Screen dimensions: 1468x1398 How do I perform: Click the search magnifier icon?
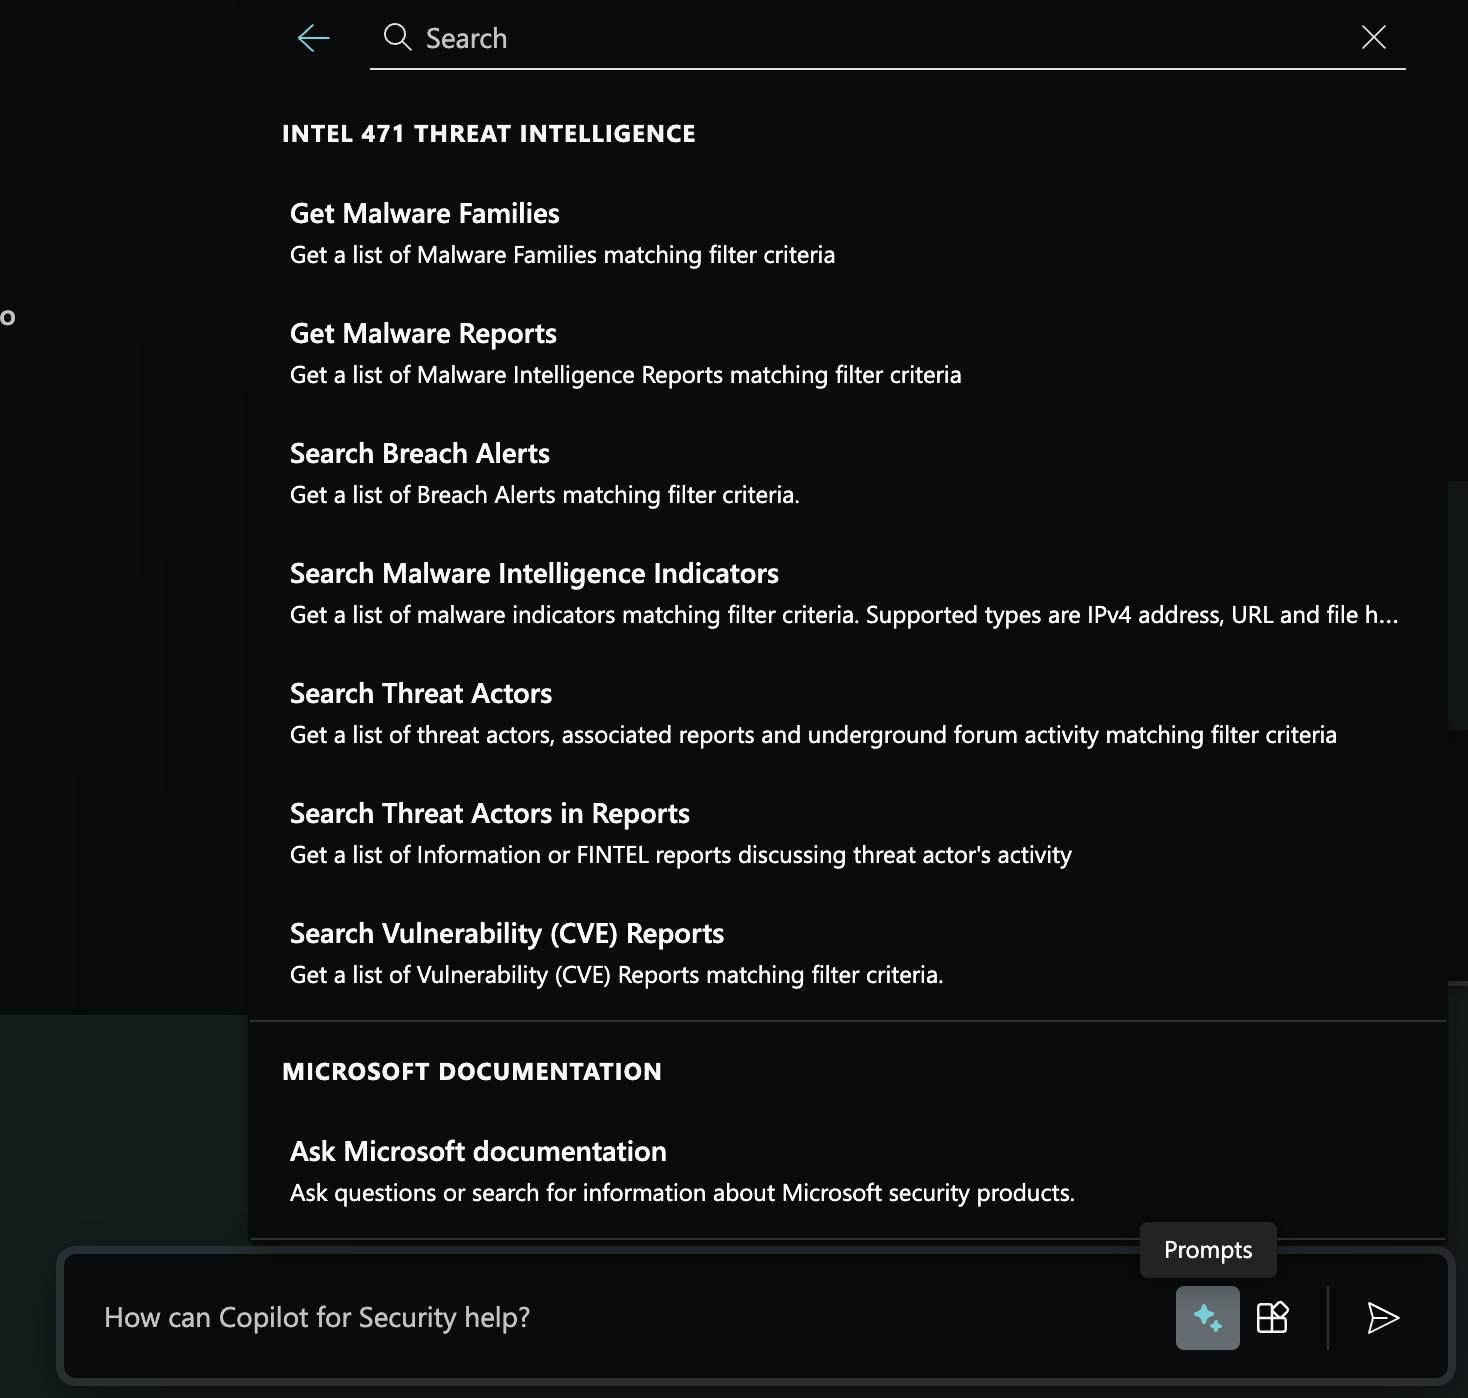coord(397,38)
